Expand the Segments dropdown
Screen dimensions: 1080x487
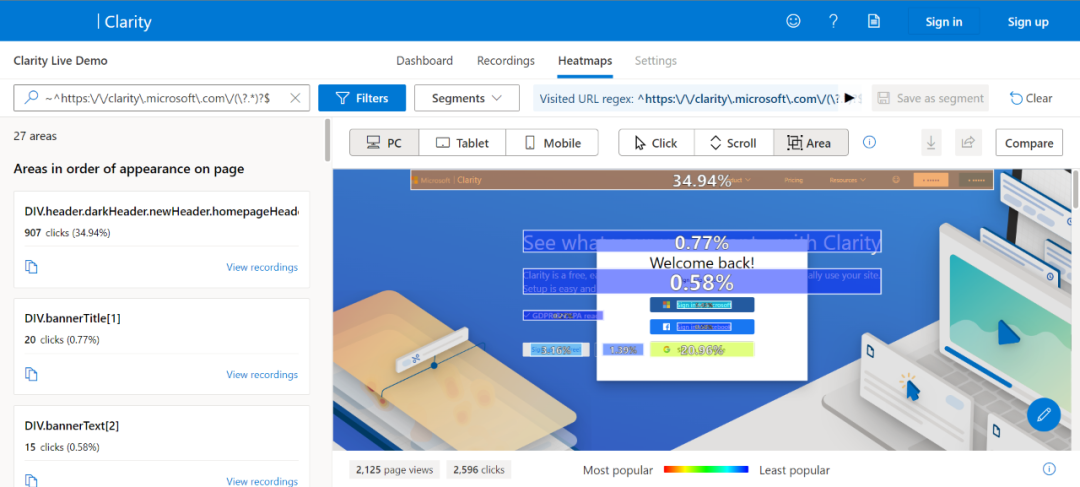coord(466,98)
